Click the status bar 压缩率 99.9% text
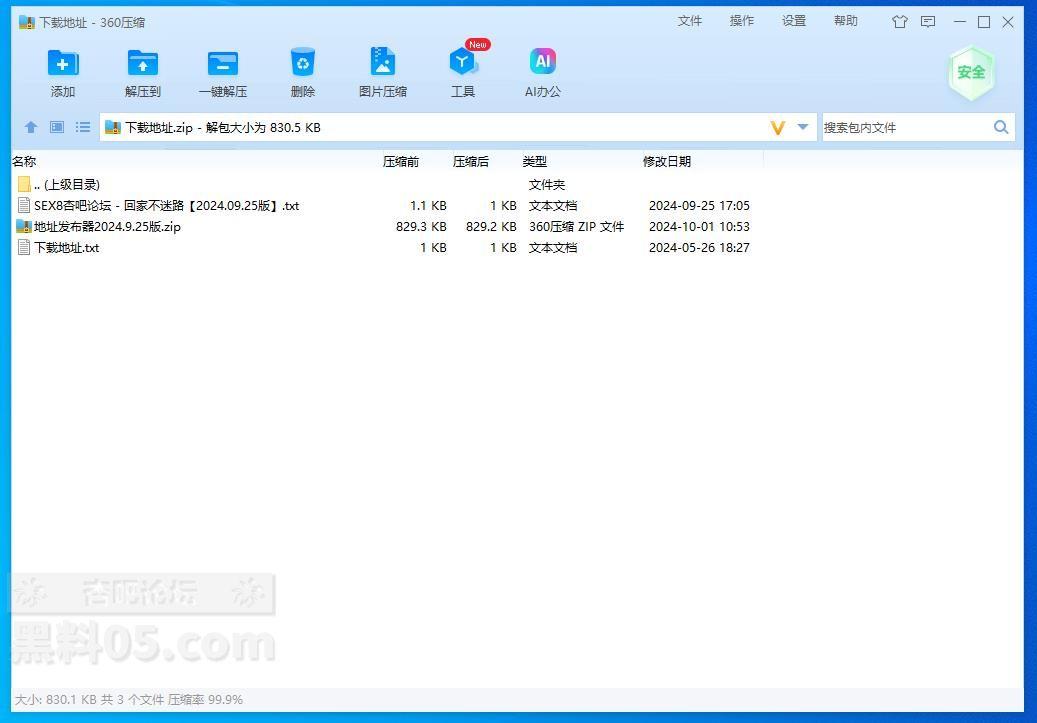 tap(205, 699)
